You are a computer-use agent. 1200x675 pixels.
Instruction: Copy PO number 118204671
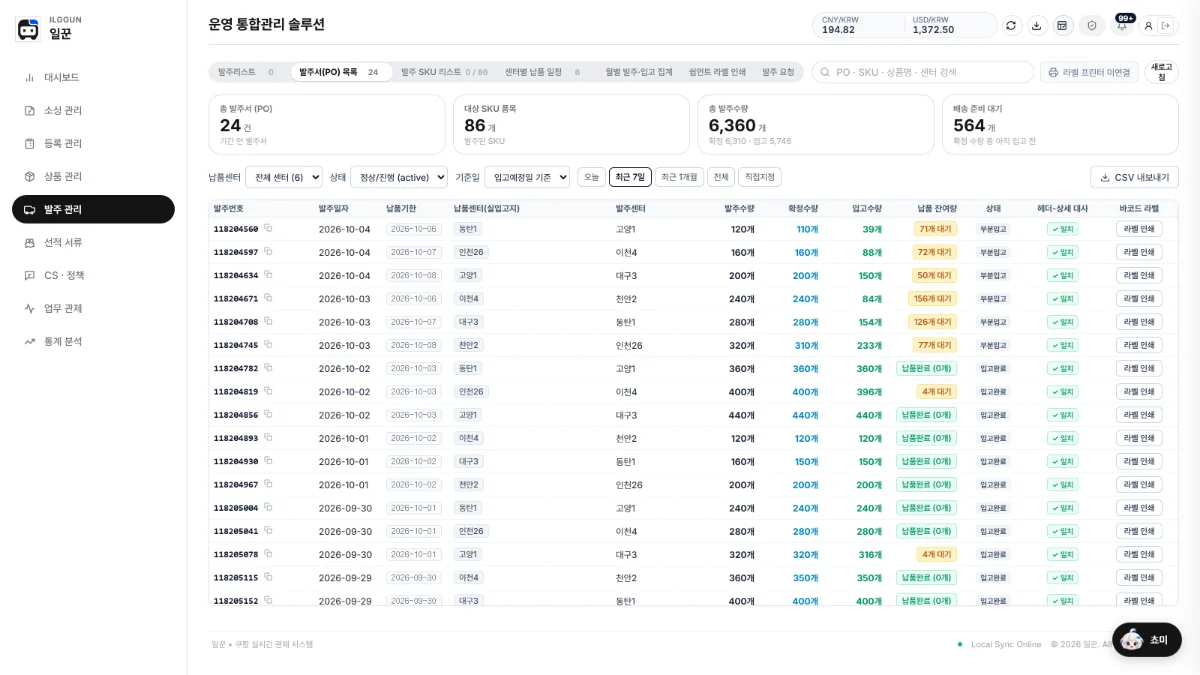(x=268, y=298)
